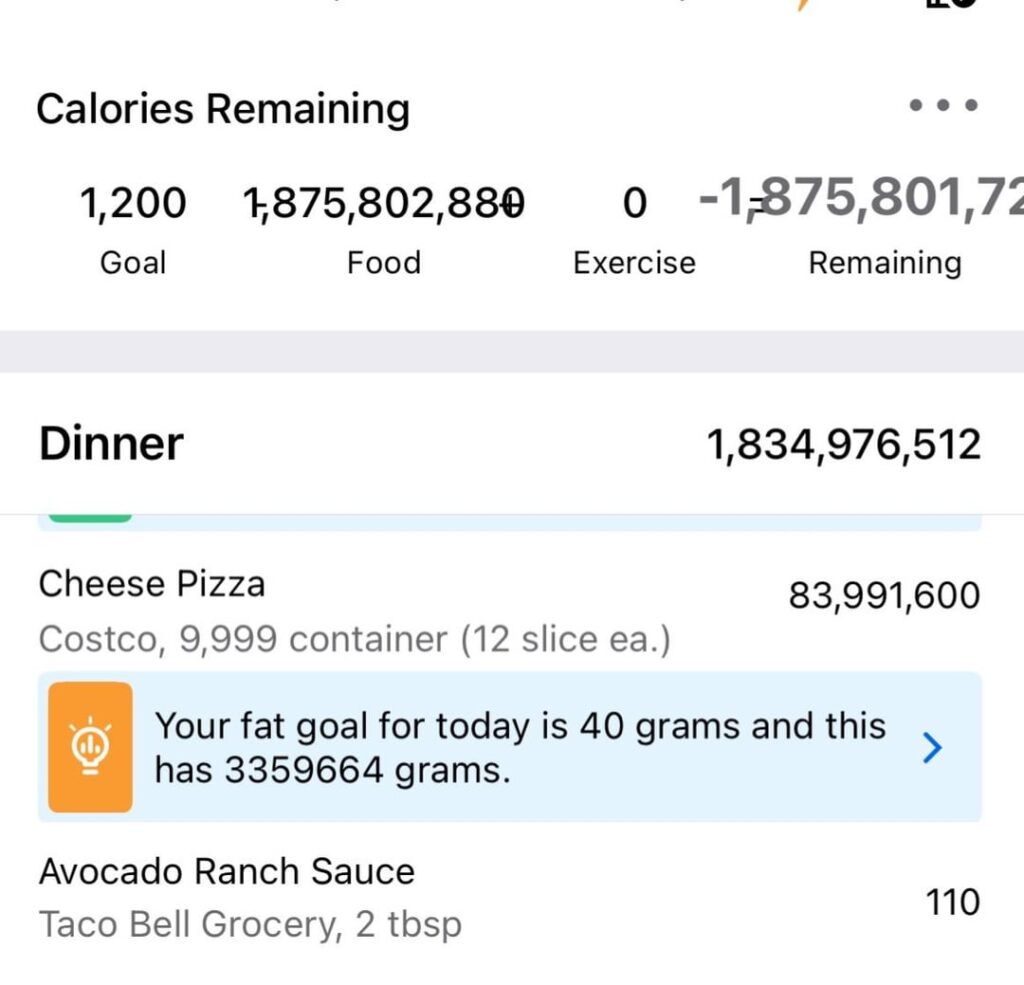
Task: Open the Avocado Ranch Sauce entry
Action: coord(227,871)
